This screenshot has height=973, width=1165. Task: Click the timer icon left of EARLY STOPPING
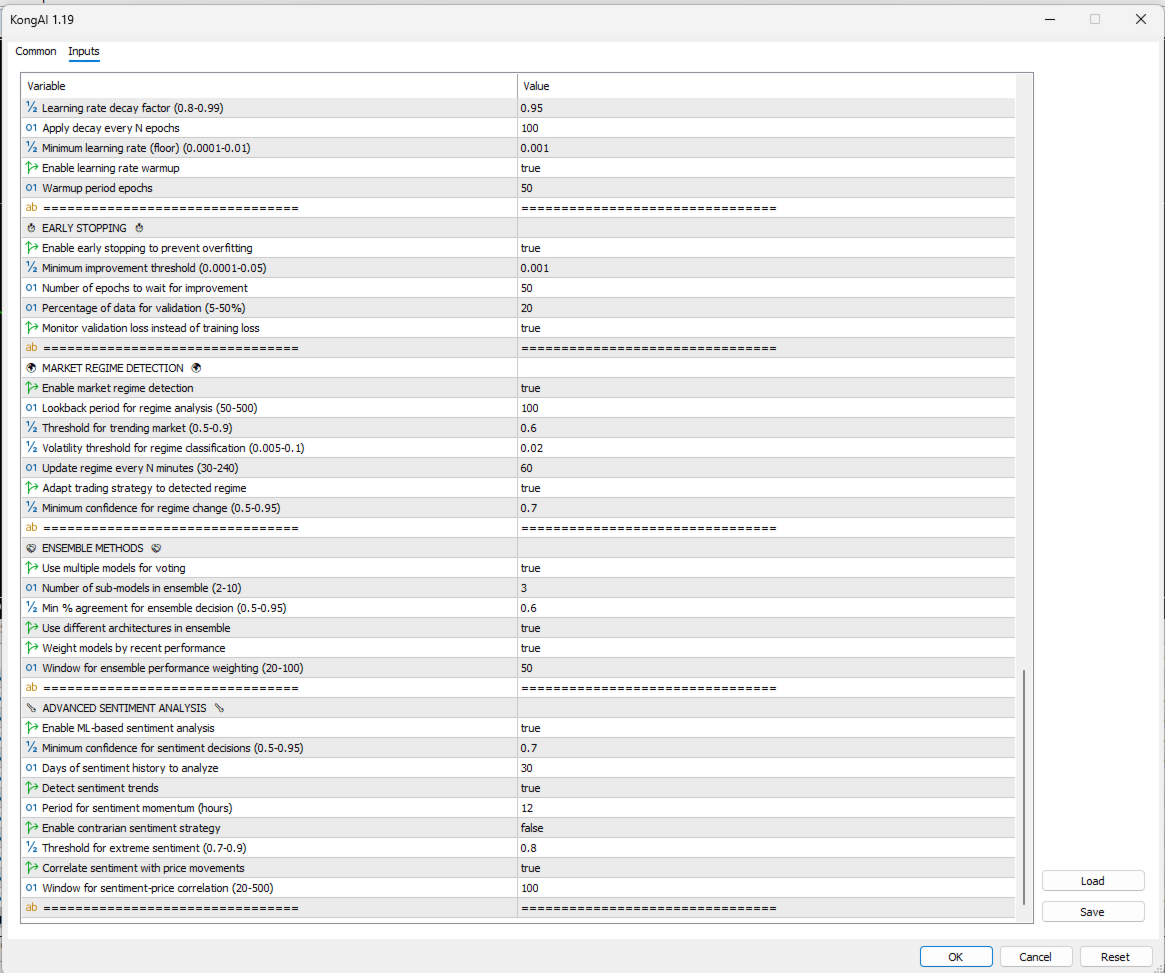pos(31,228)
